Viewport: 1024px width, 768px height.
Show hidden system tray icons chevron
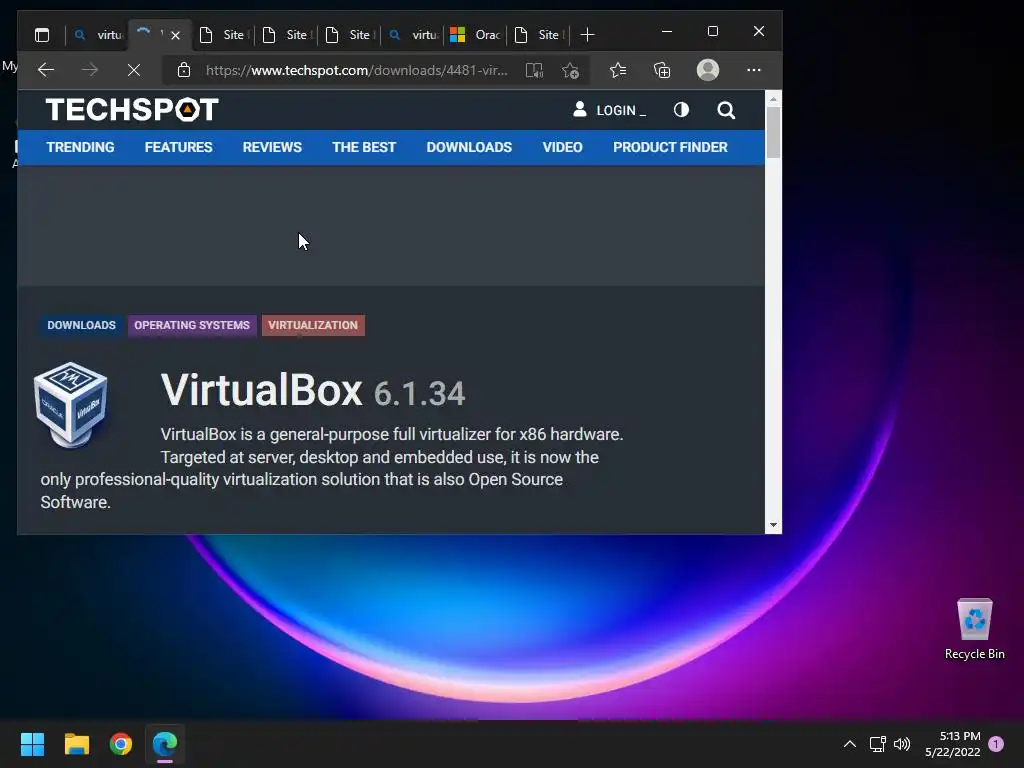[x=850, y=744]
